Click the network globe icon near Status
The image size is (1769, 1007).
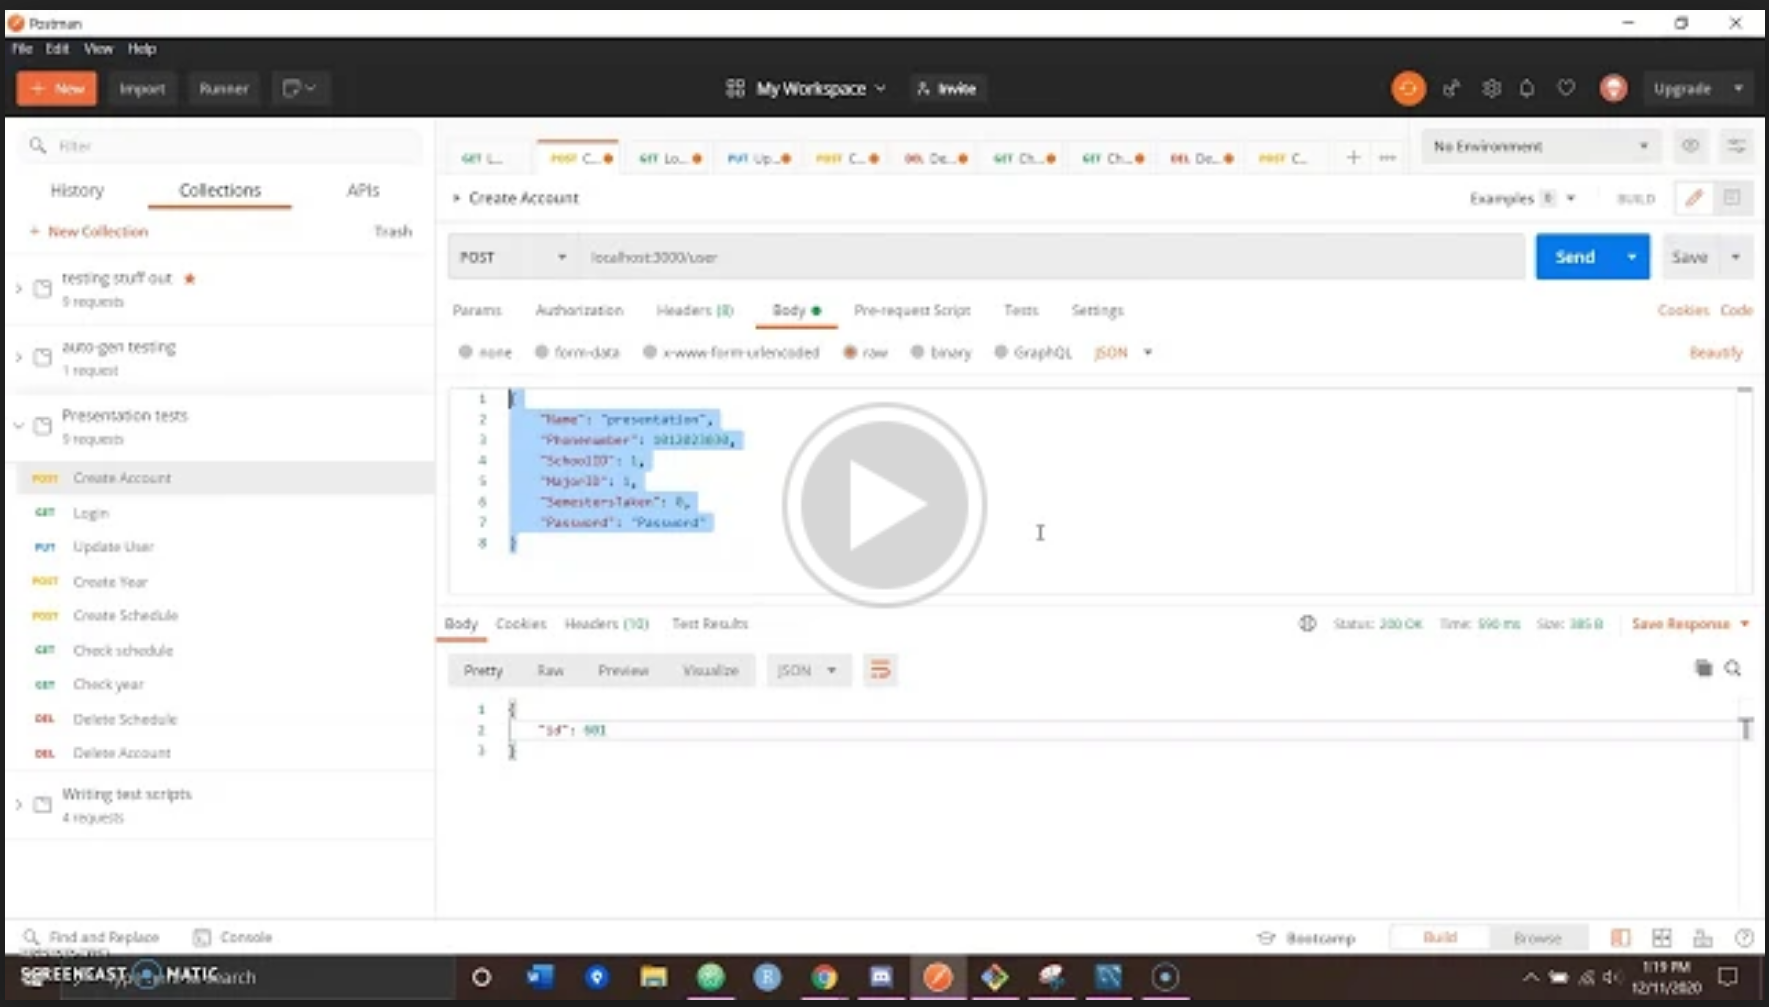1307,623
